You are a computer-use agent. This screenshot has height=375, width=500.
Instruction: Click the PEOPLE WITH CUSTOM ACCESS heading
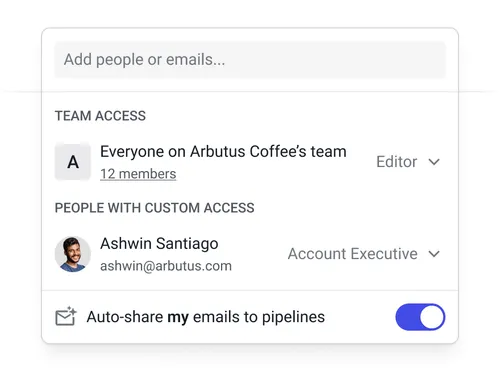pyautogui.click(x=155, y=208)
